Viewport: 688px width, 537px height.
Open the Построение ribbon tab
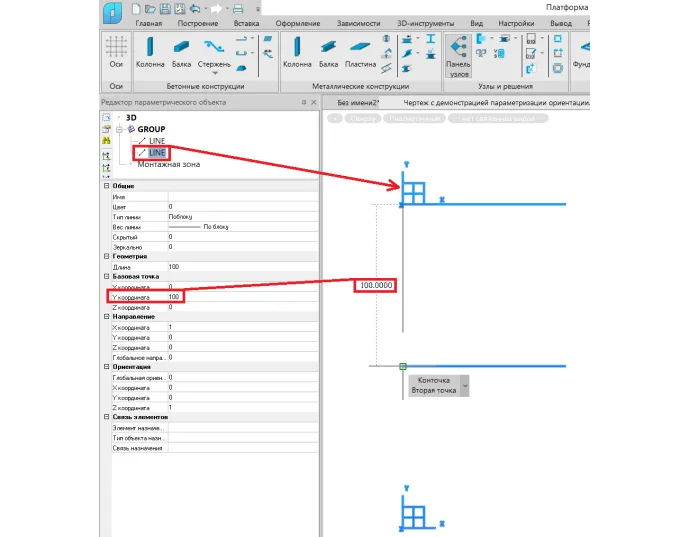click(197, 24)
